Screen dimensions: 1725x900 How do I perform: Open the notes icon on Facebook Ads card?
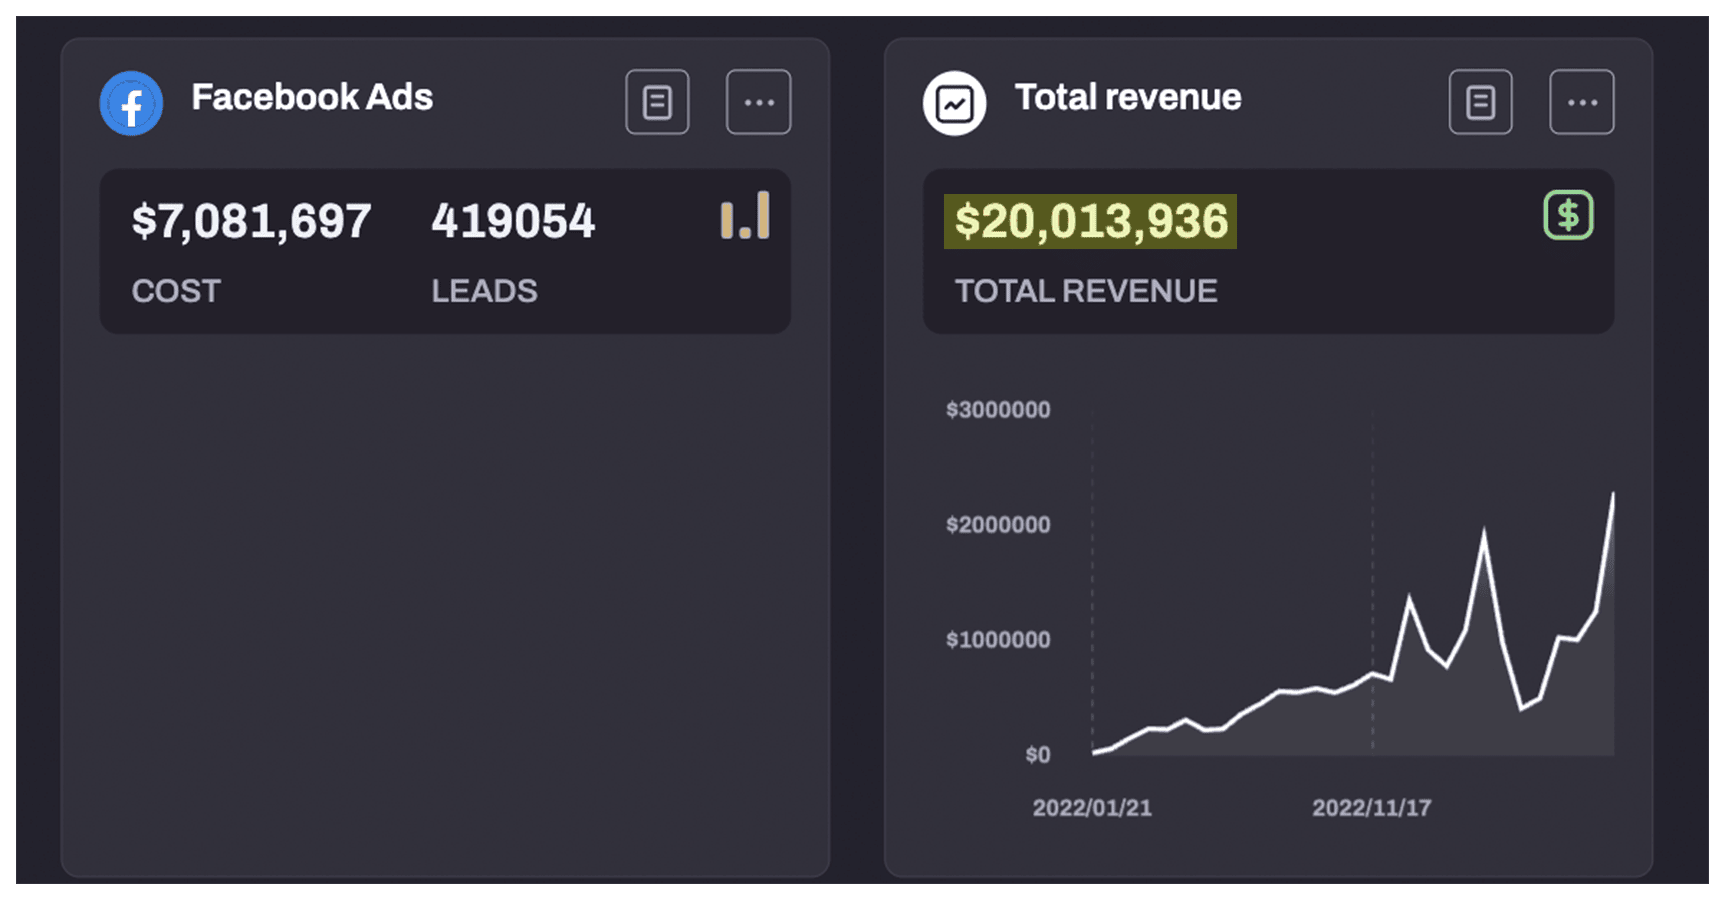(657, 102)
